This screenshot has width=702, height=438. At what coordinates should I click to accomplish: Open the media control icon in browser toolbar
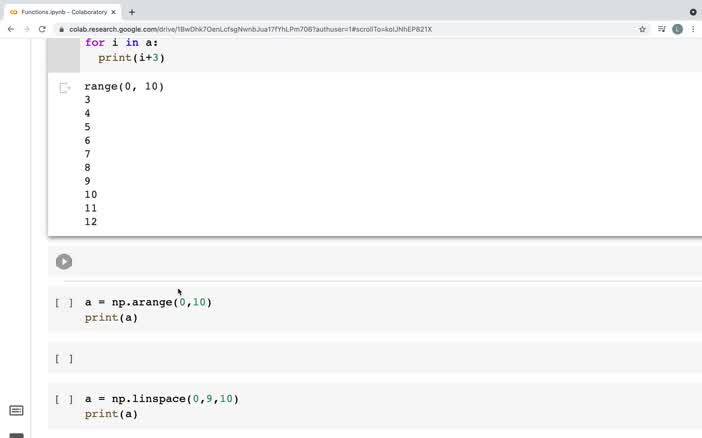[x=661, y=29]
